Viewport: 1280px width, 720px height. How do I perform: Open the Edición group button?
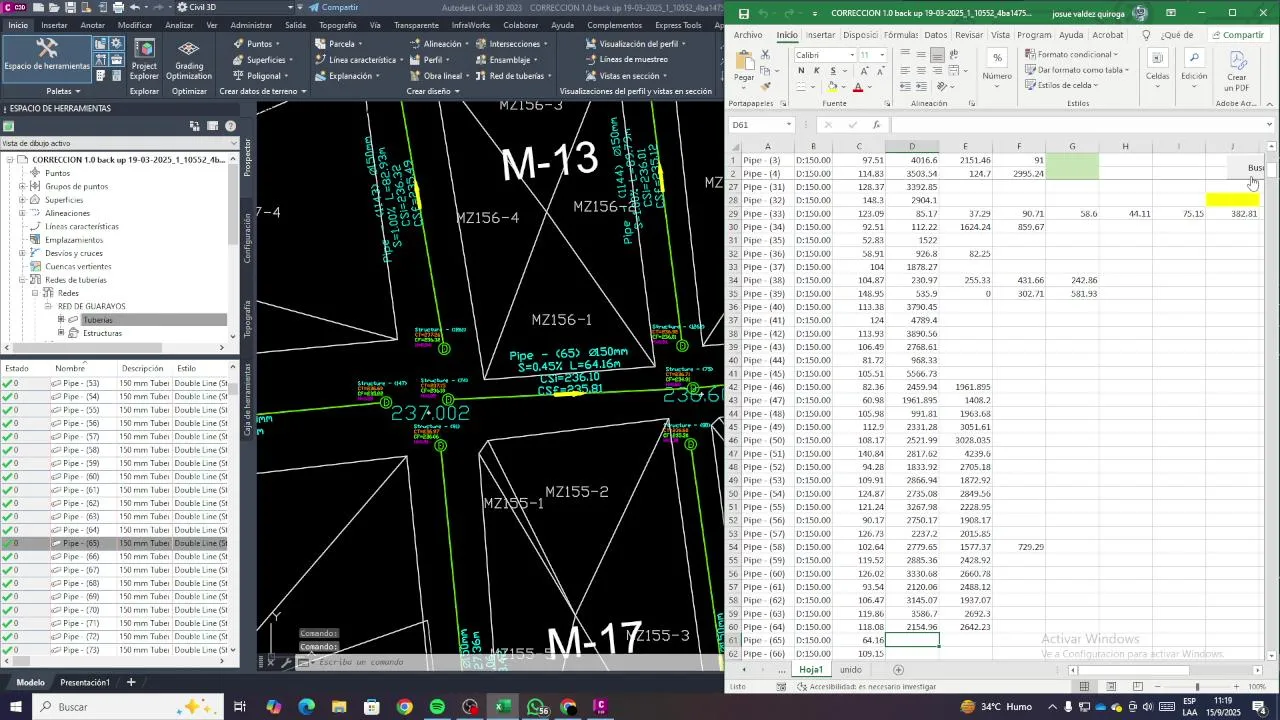coord(1194,65)
